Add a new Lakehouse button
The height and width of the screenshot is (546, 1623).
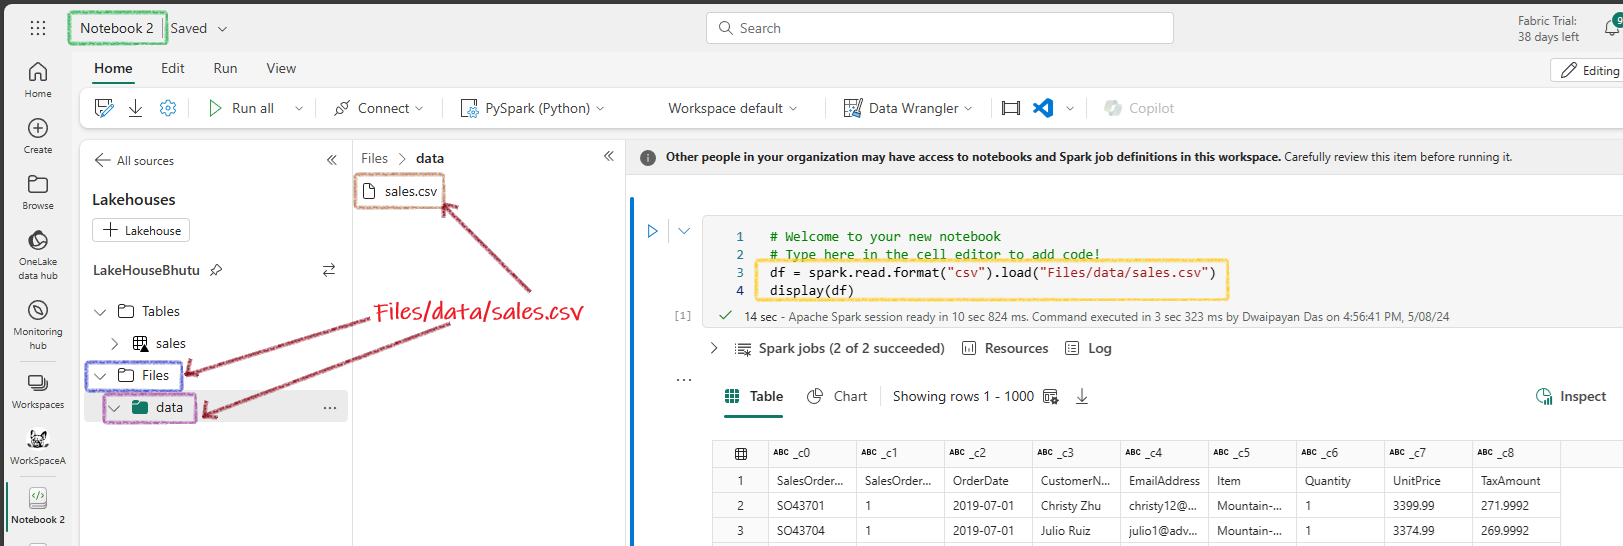(x=141, y=230)
